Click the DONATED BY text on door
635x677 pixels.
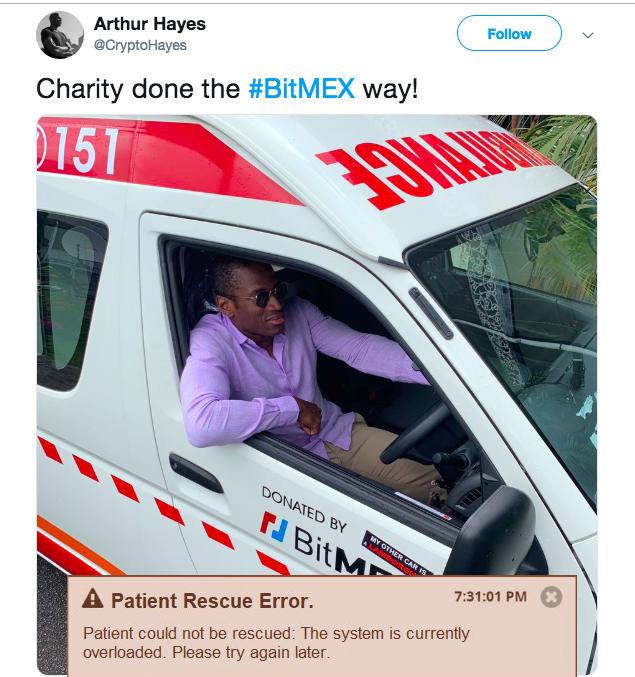coord(304,509)
